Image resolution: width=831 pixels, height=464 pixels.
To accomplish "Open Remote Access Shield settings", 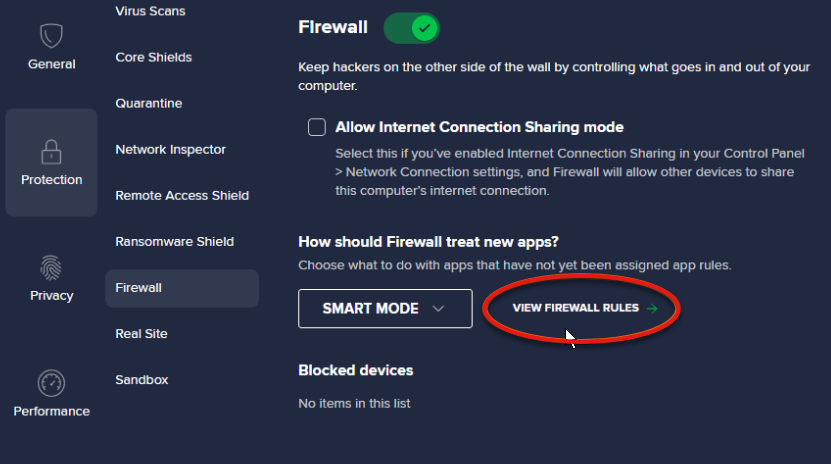I will click(x=181, y=195).
